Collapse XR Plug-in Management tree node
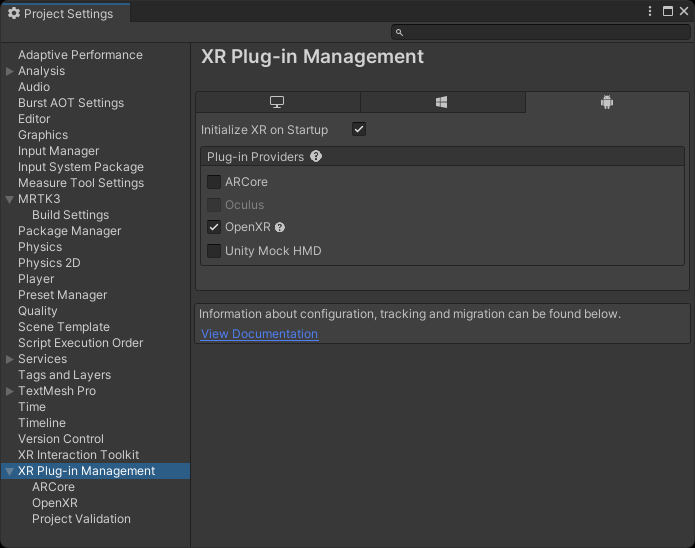 point(10,471)
